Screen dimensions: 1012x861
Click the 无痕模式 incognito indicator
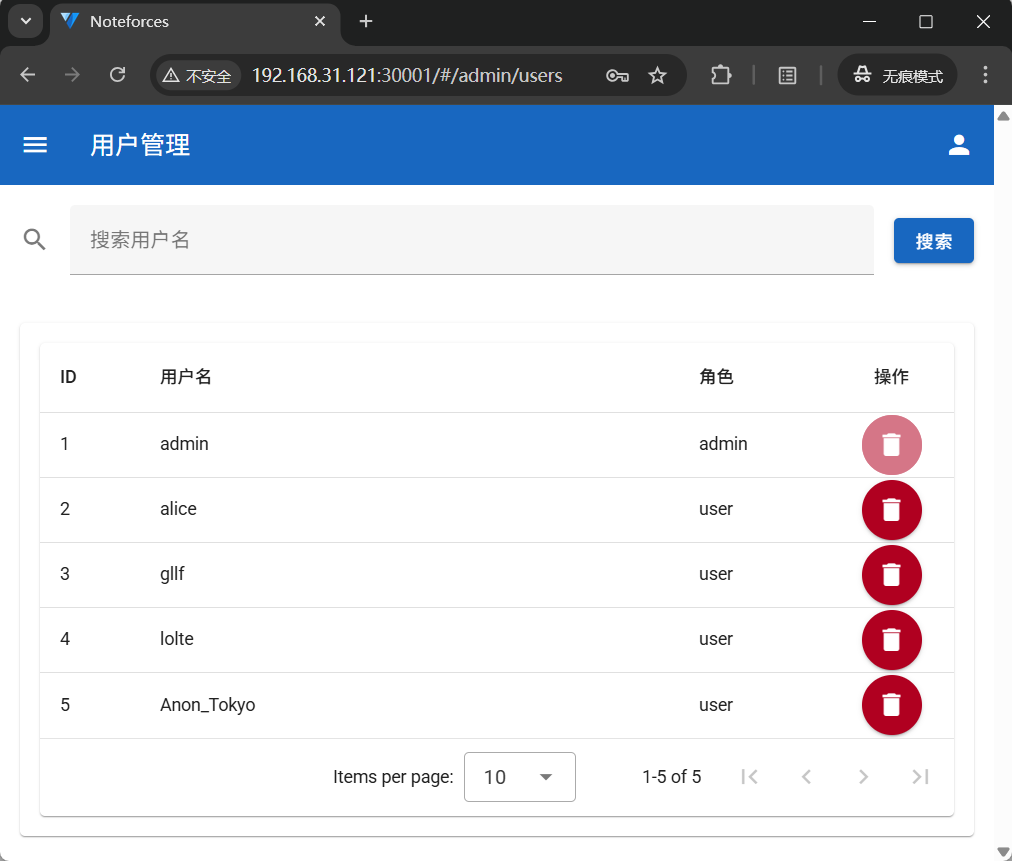(897, 76)
